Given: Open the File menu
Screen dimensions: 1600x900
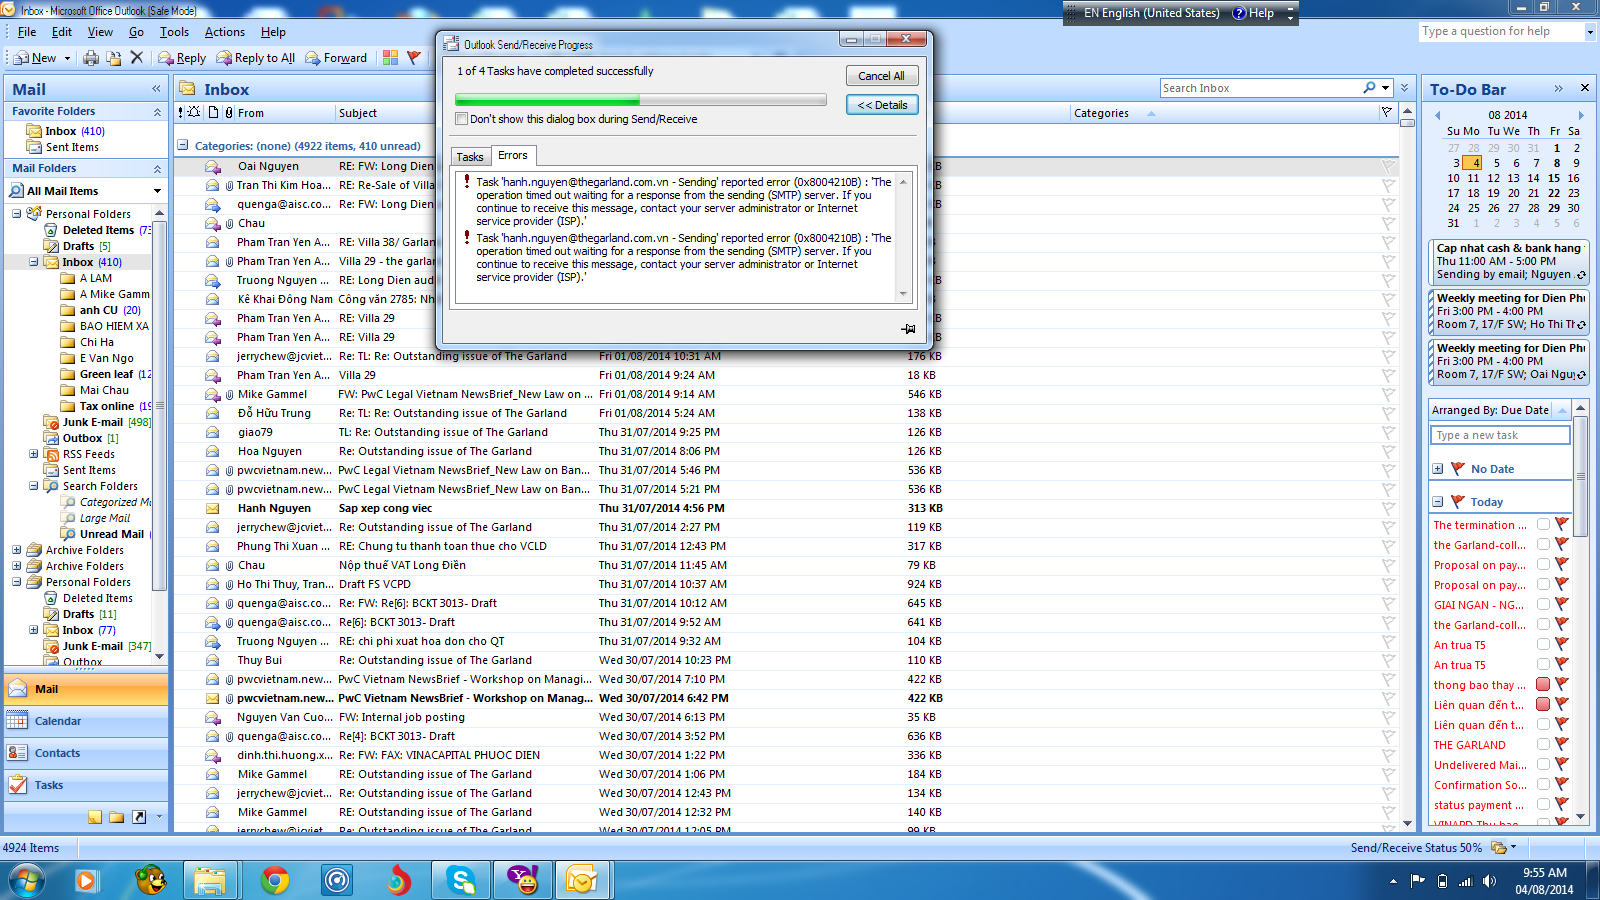Looking at the screenshot, I should pos(27,32).
